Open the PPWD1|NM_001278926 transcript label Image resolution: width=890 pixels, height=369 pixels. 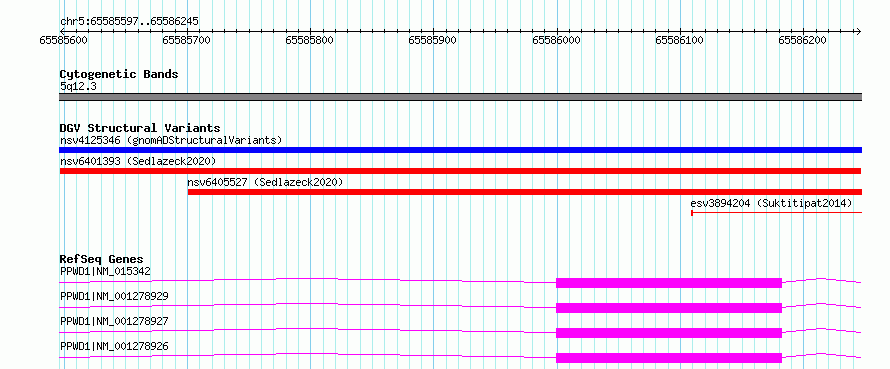click(114, 346)
